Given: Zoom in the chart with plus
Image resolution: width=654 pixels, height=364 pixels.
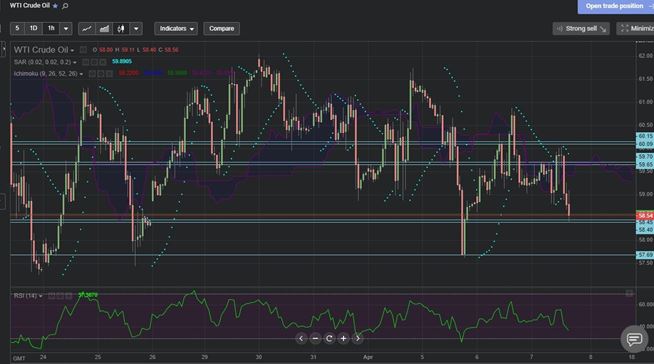Looking at the screenshot, I should [343, 339].
